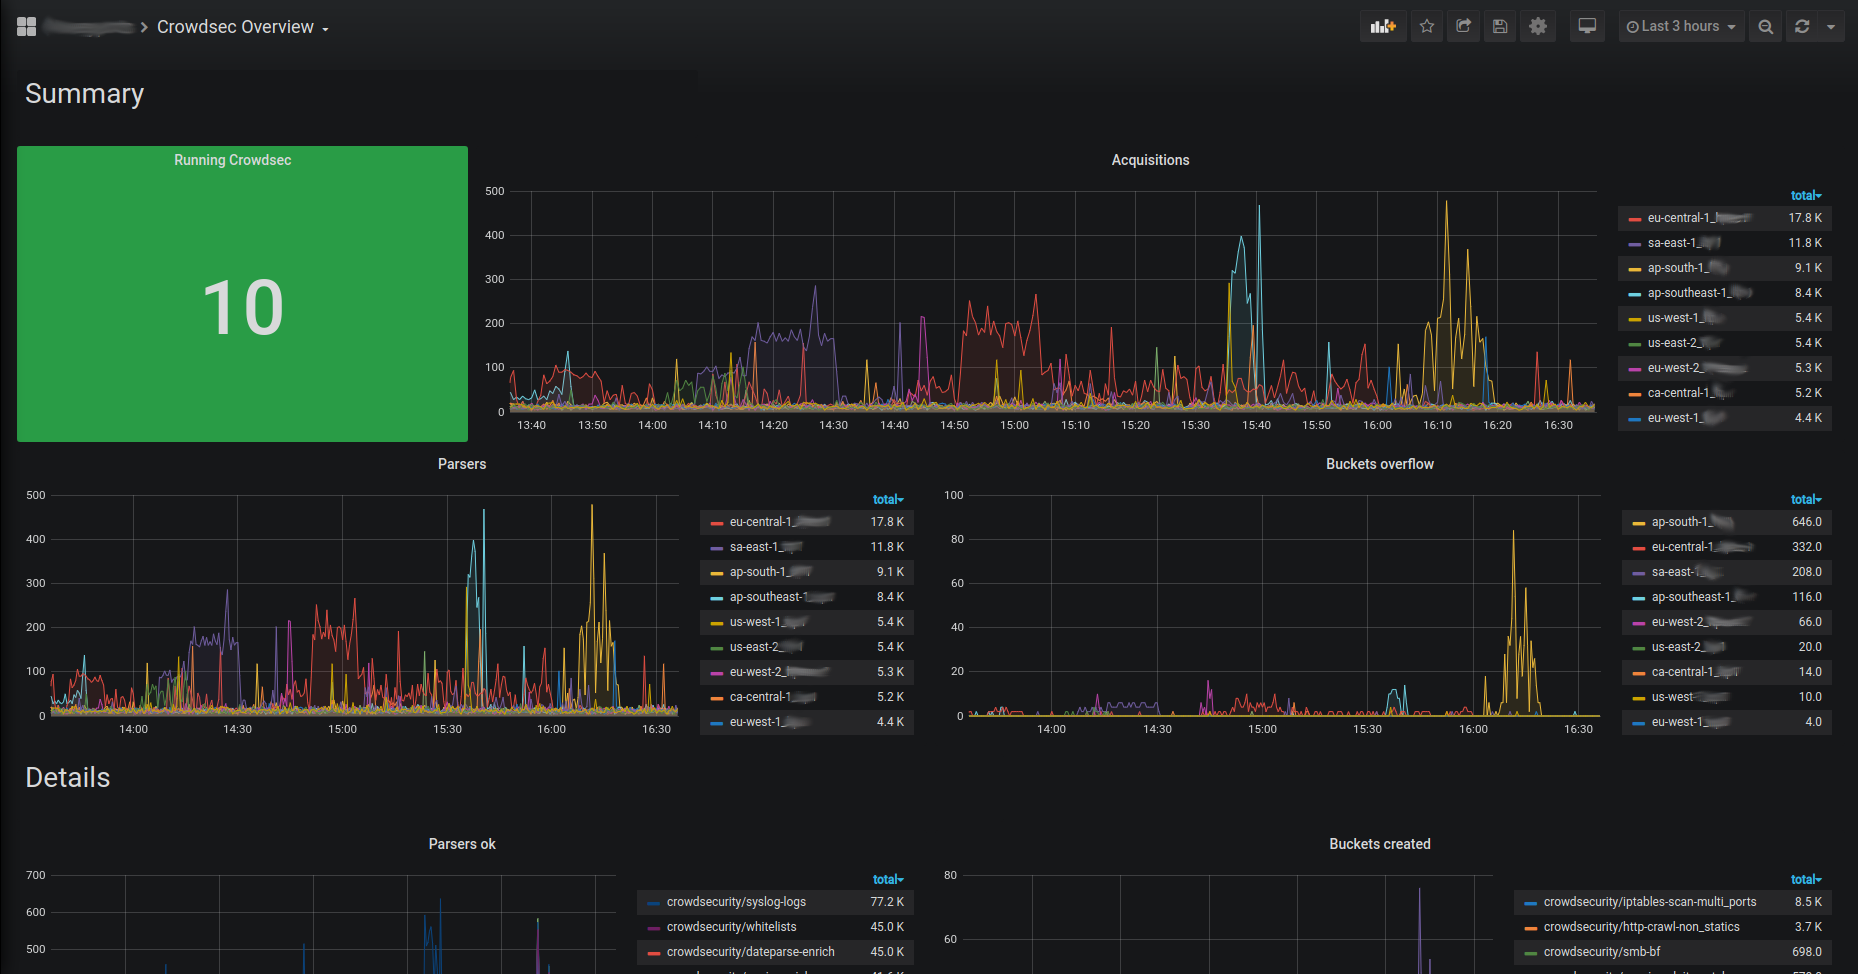Viewport: 1858px width, 974px height.
Task: Open the Grafana home grid icon
Action: pos(27,27)
